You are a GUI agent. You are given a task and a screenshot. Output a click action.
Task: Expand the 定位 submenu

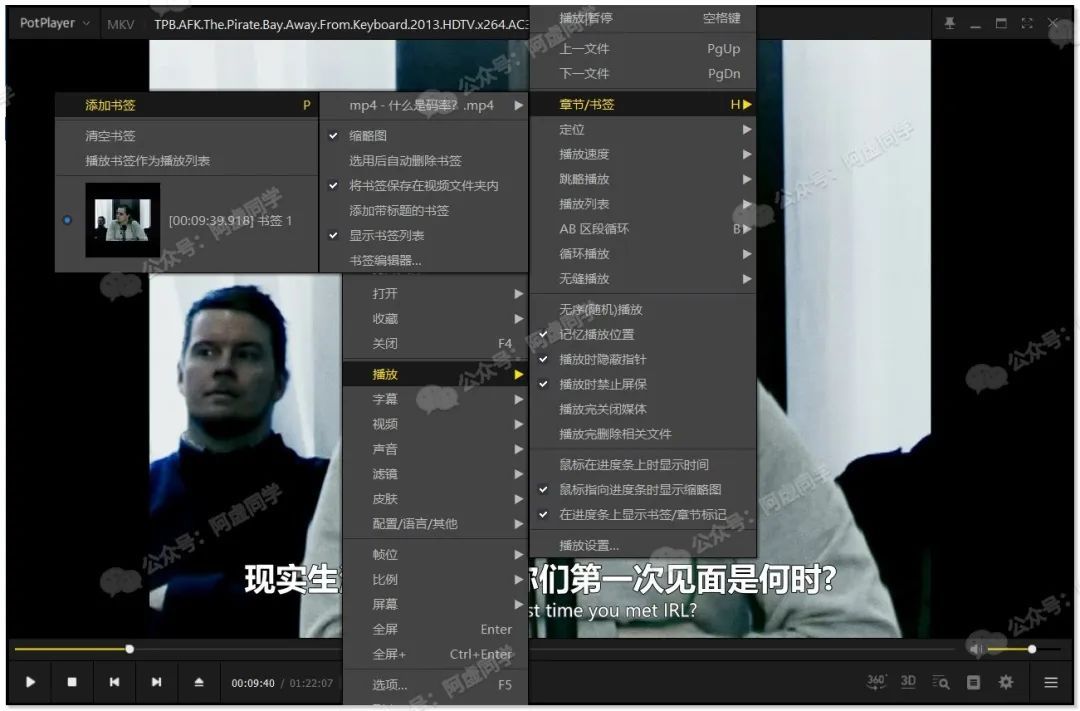[643, 130]
